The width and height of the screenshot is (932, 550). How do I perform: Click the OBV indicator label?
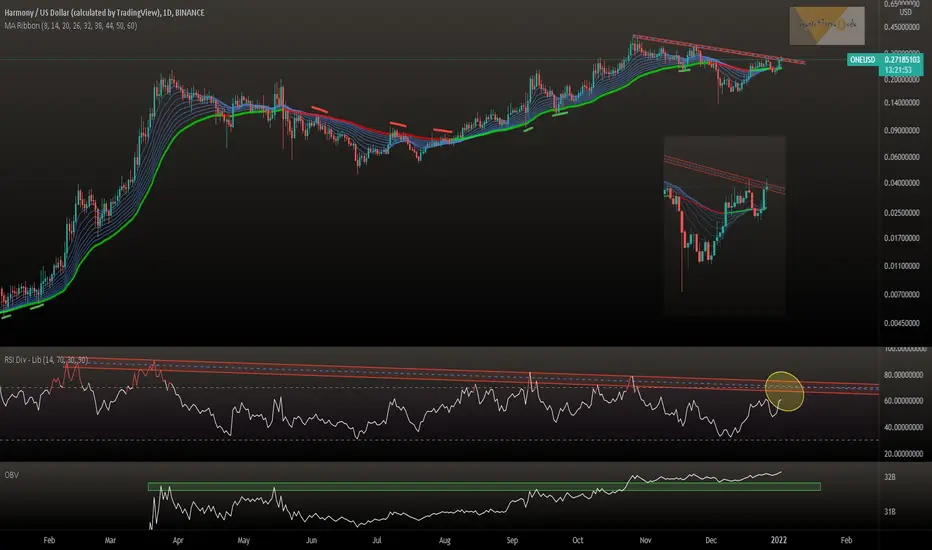(x=11, y=475)
